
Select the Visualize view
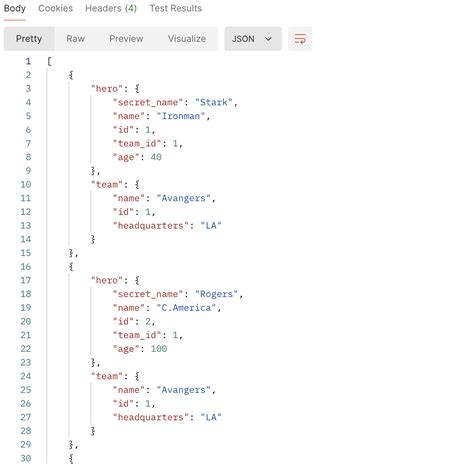(187, 39)
